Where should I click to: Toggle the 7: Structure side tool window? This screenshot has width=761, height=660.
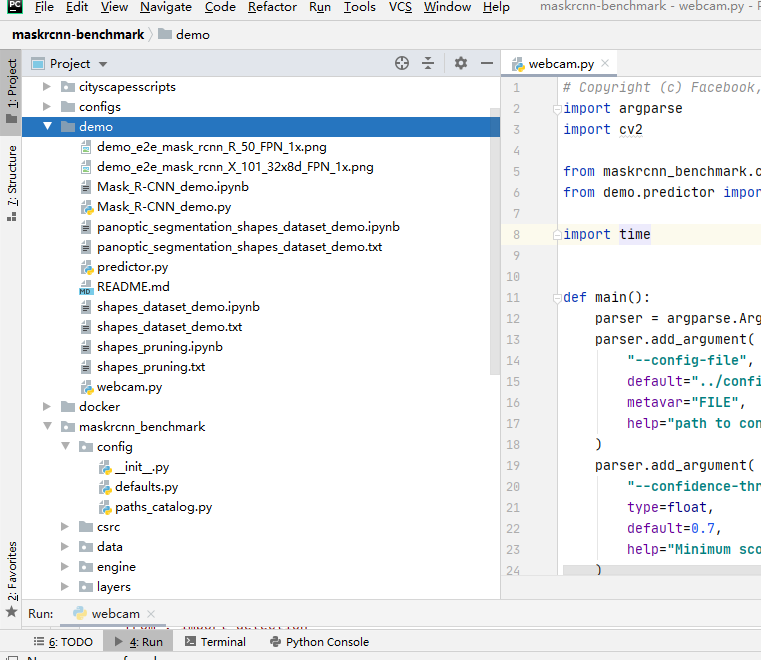pos(11,183)
